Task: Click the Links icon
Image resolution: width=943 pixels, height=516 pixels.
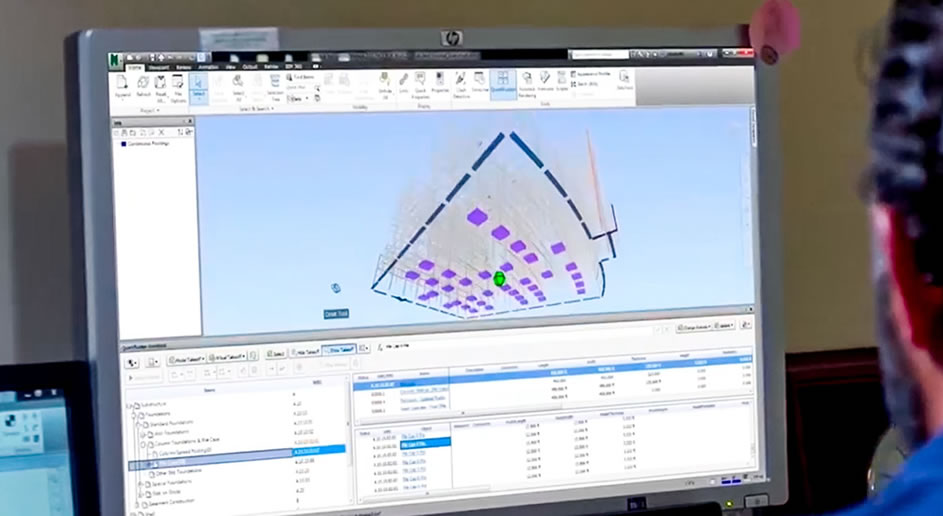Action: 404,83
